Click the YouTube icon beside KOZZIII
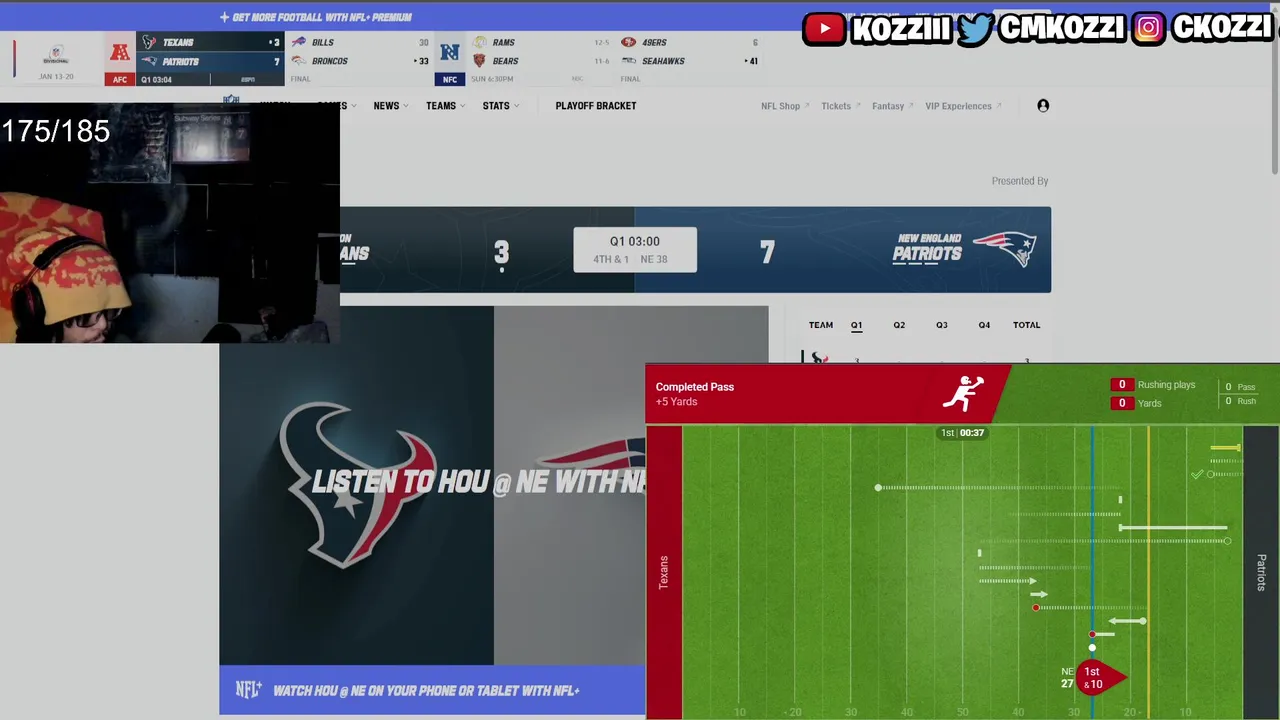 [x=825, y=29]
